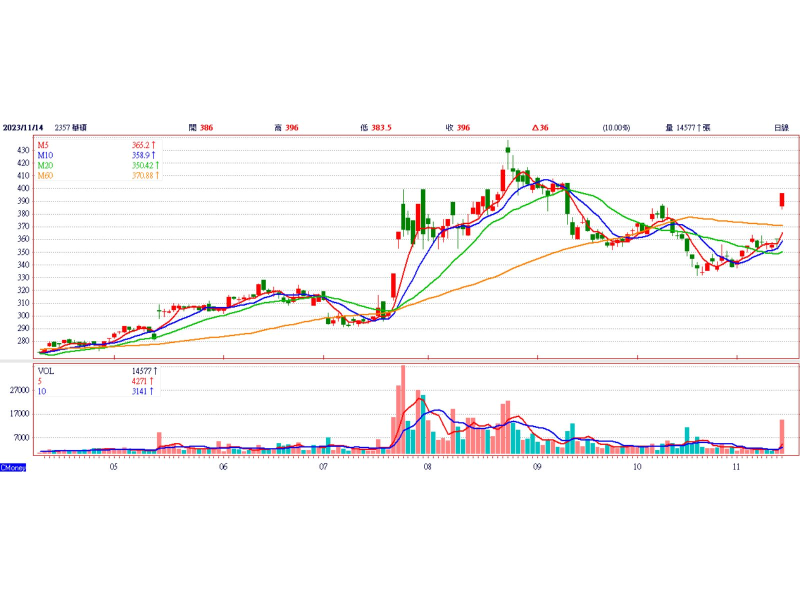Click the peak green candlestick near 430
800x600 pixels.
[508, 150]
